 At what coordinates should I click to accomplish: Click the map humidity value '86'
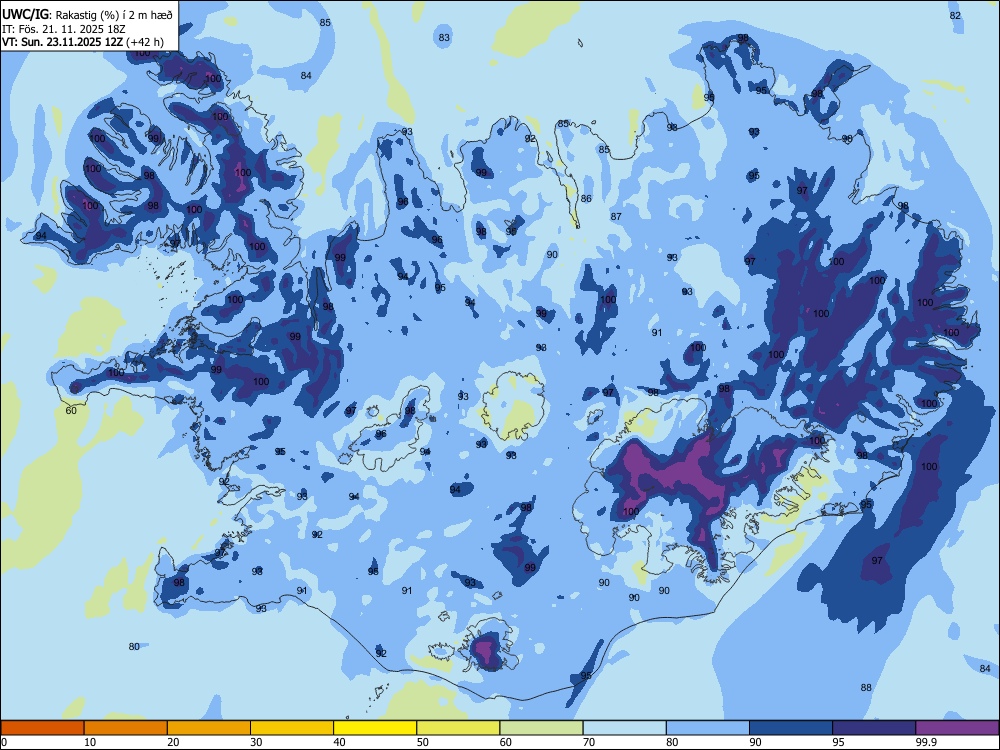[586, 199]
